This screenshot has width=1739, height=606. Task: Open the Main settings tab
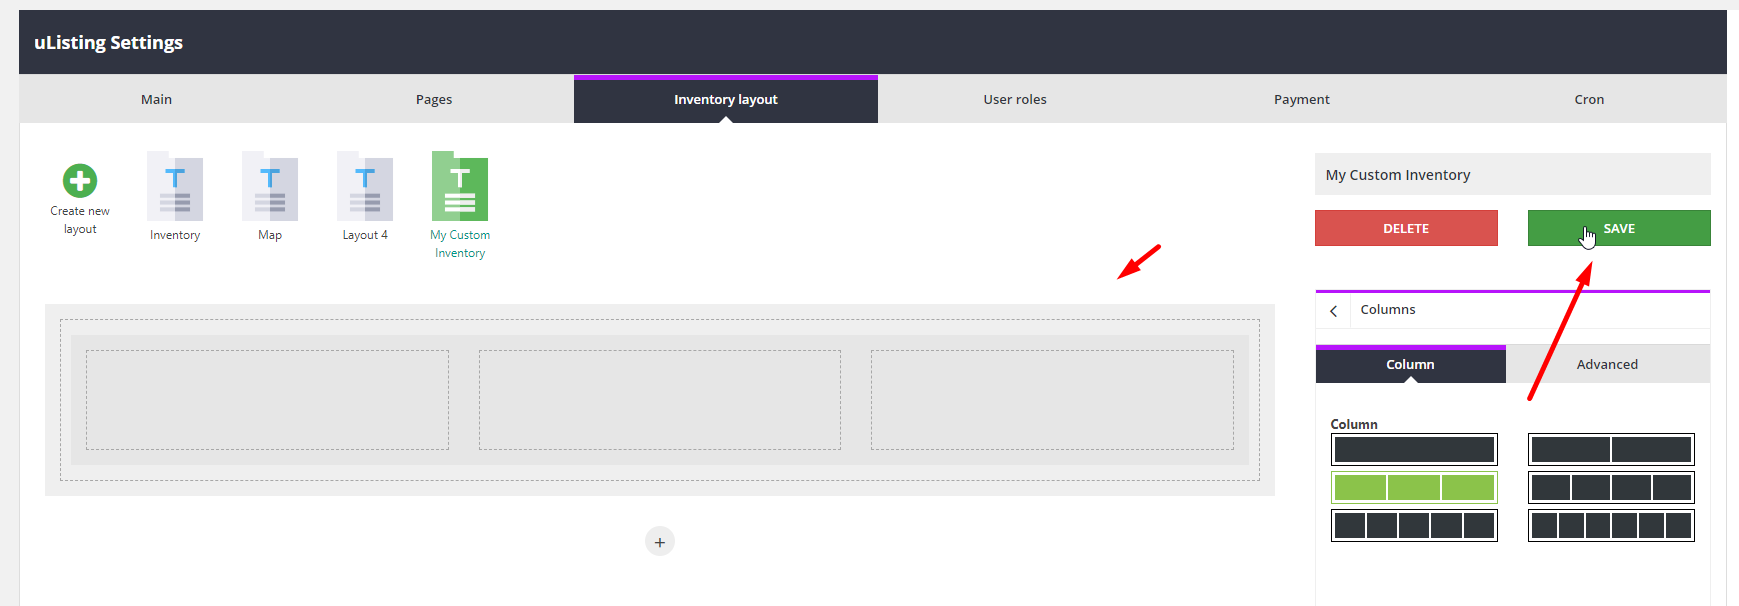click(x=156, y=100)
